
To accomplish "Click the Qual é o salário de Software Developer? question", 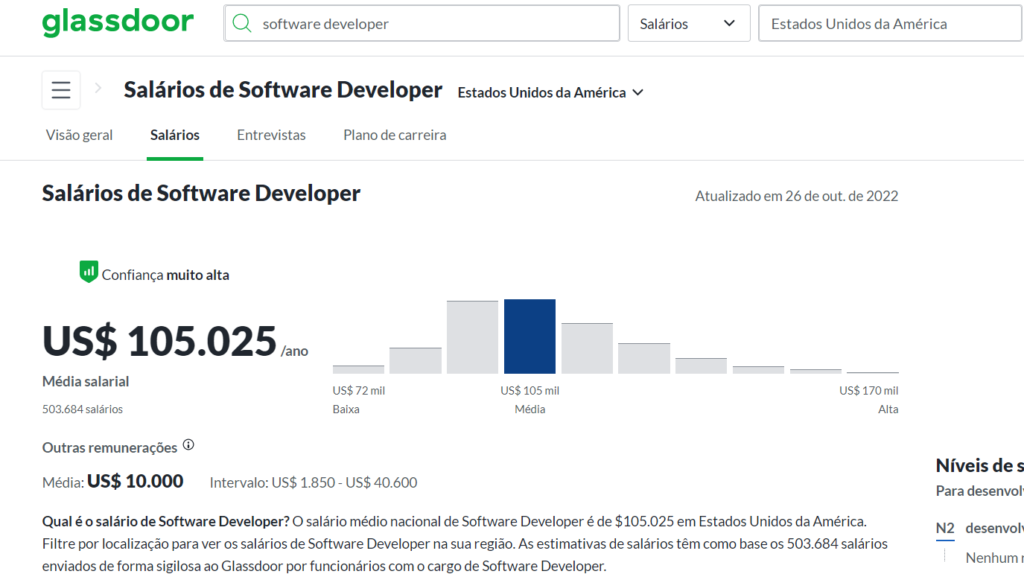I will (166, 521).
